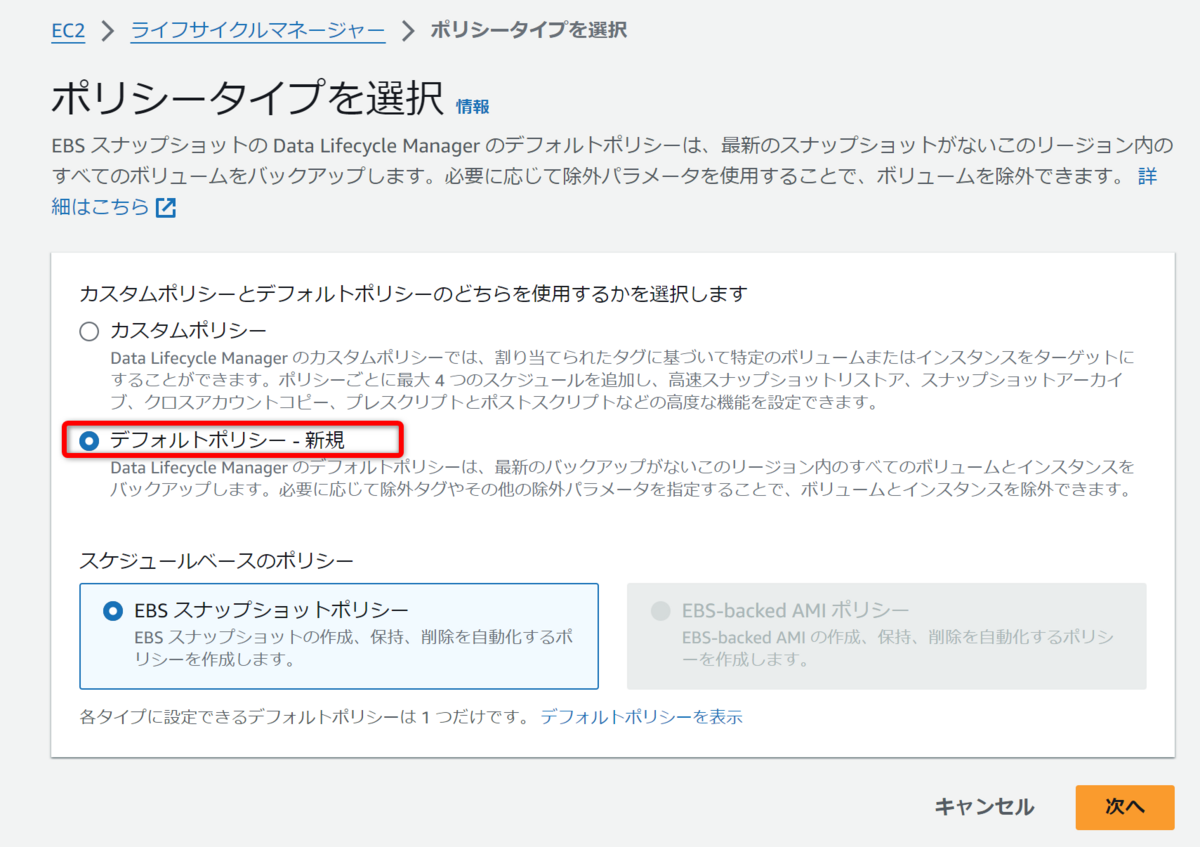Open the 情報 info link
This screenshot has width=1200, height=847.
[473, 106]
